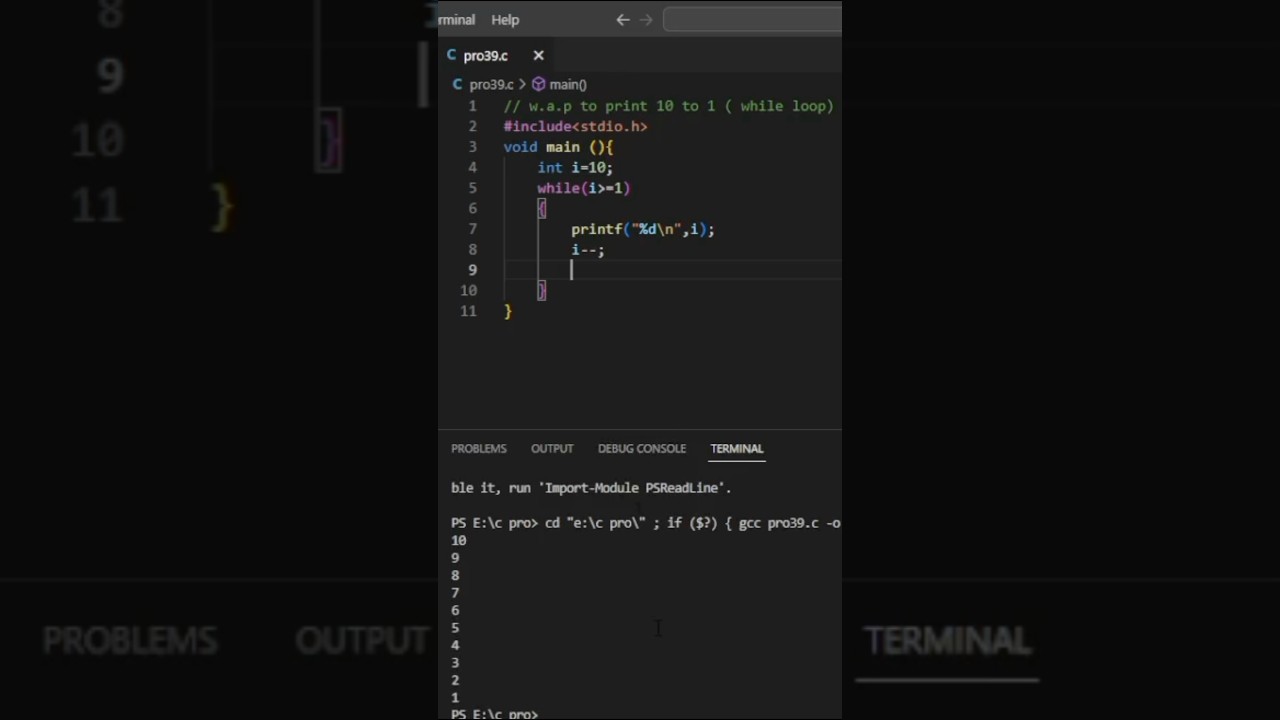Click the comment line 'w.a.p to print 10 to 1'
The height and width of the screenshot is (720, 1280).
click(668, 106)
